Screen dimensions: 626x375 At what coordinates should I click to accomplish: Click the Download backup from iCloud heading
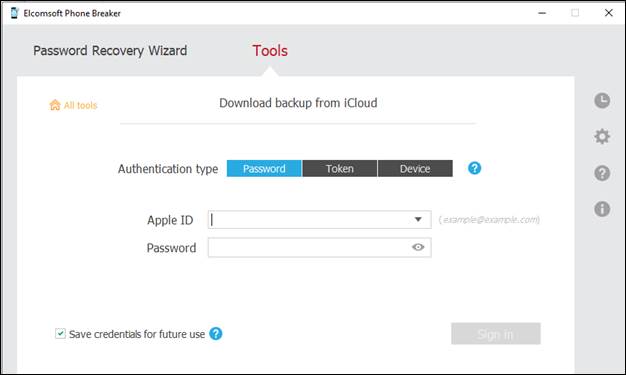[298, 103]
